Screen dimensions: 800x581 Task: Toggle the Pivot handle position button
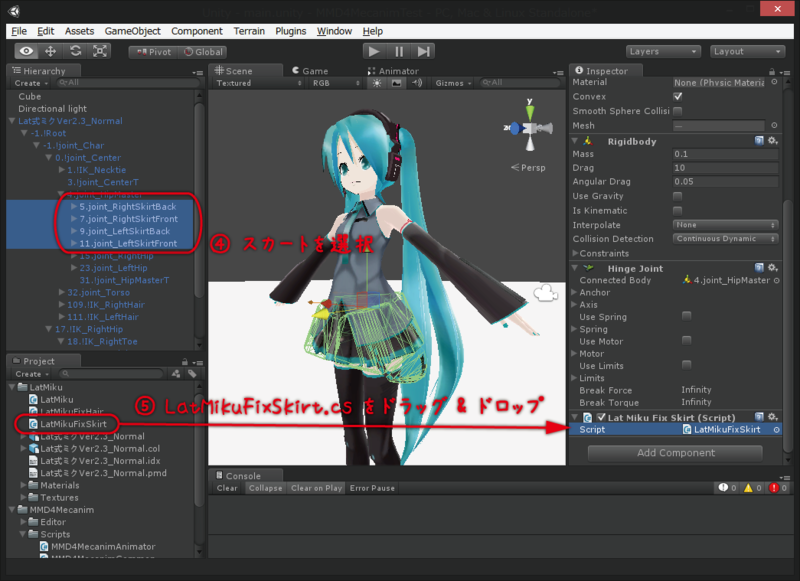[154, 52]
